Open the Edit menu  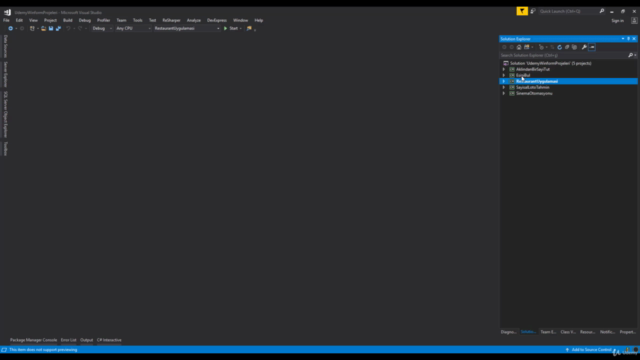tap(19, 20)
